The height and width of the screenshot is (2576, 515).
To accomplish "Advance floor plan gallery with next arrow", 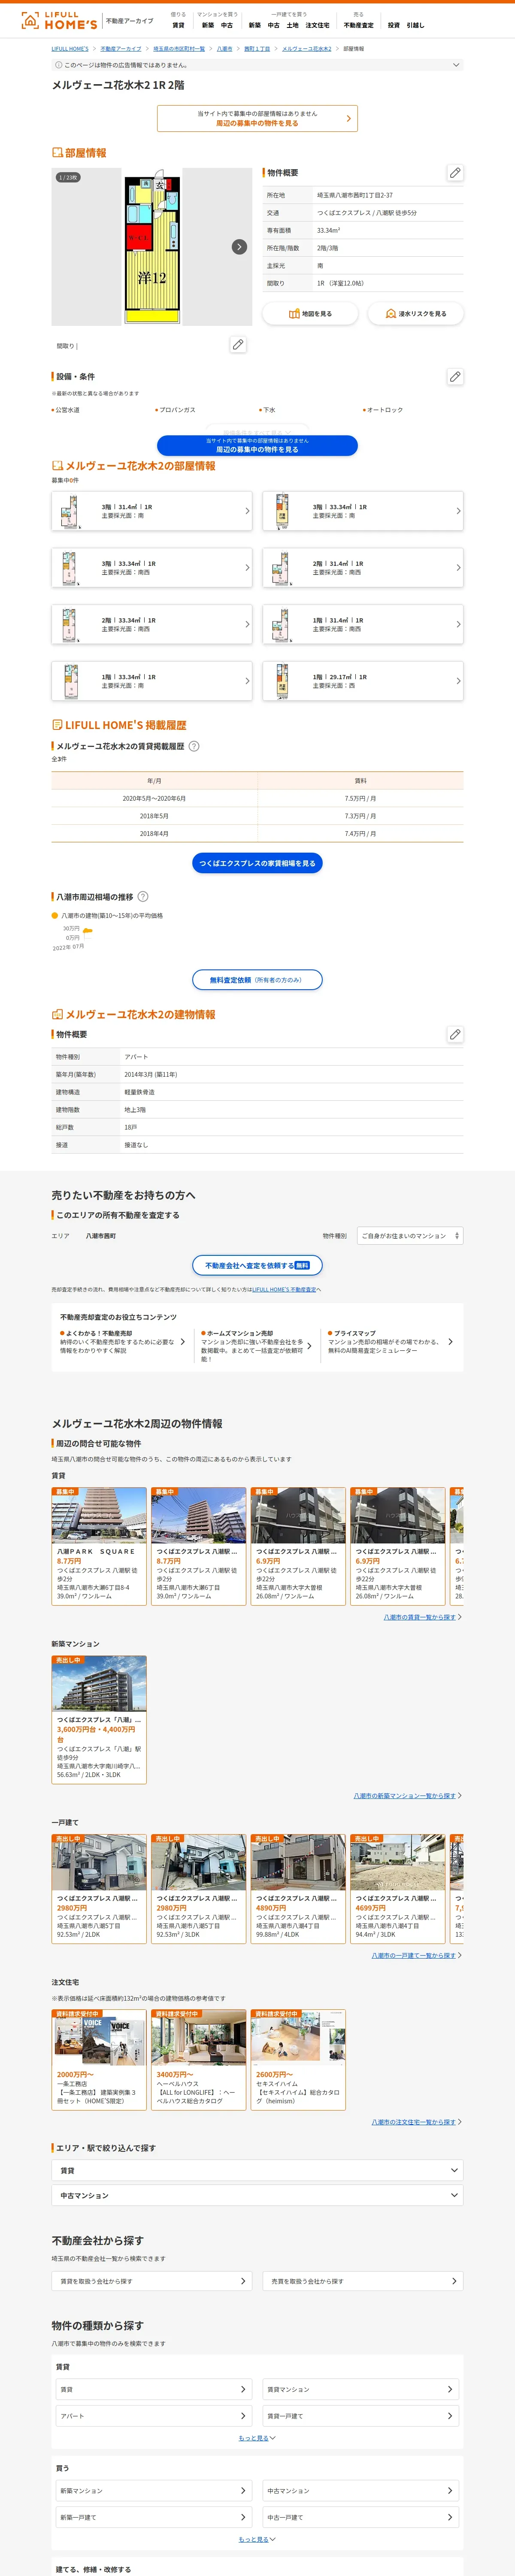I will [x=239, y=247].
